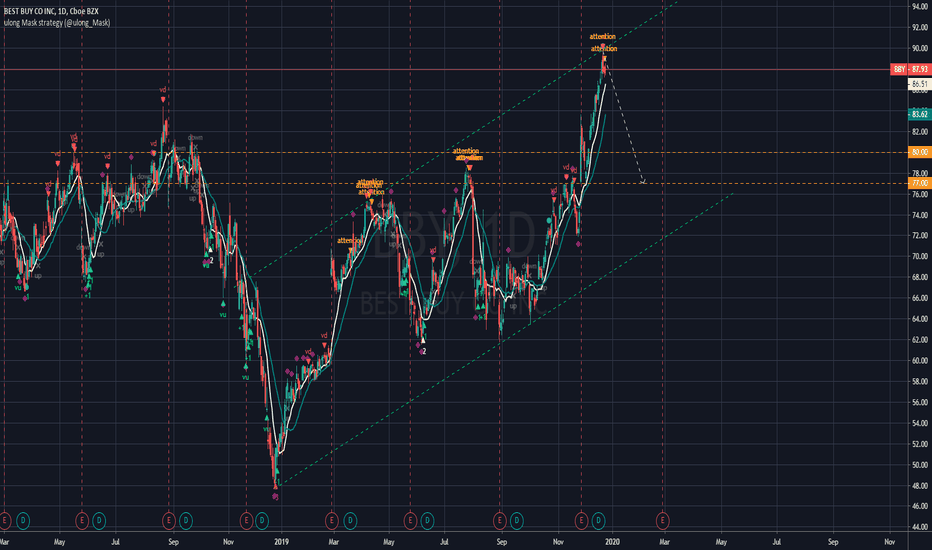Select the earnings E marker just left of Sep 2018

tap(169, 521)
